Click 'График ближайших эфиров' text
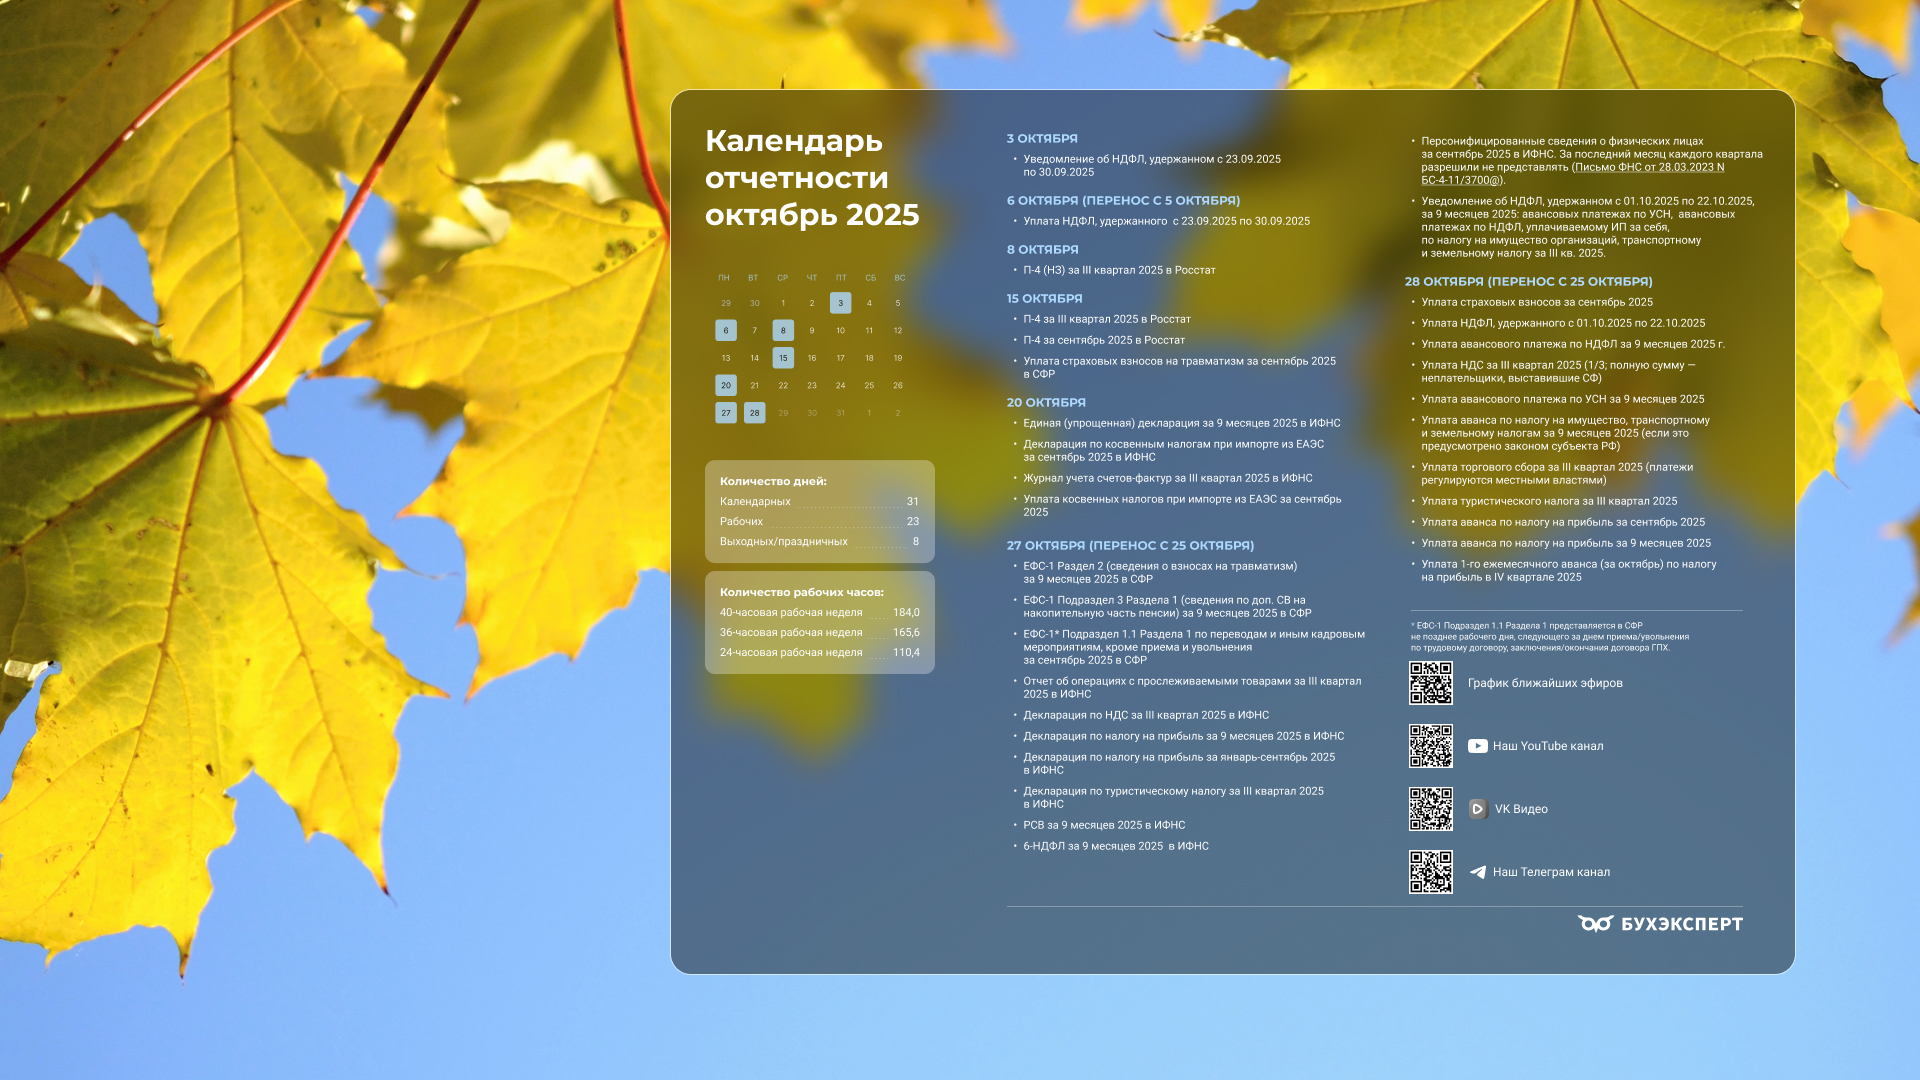1920x1080 pixels. click(1545, 683)
